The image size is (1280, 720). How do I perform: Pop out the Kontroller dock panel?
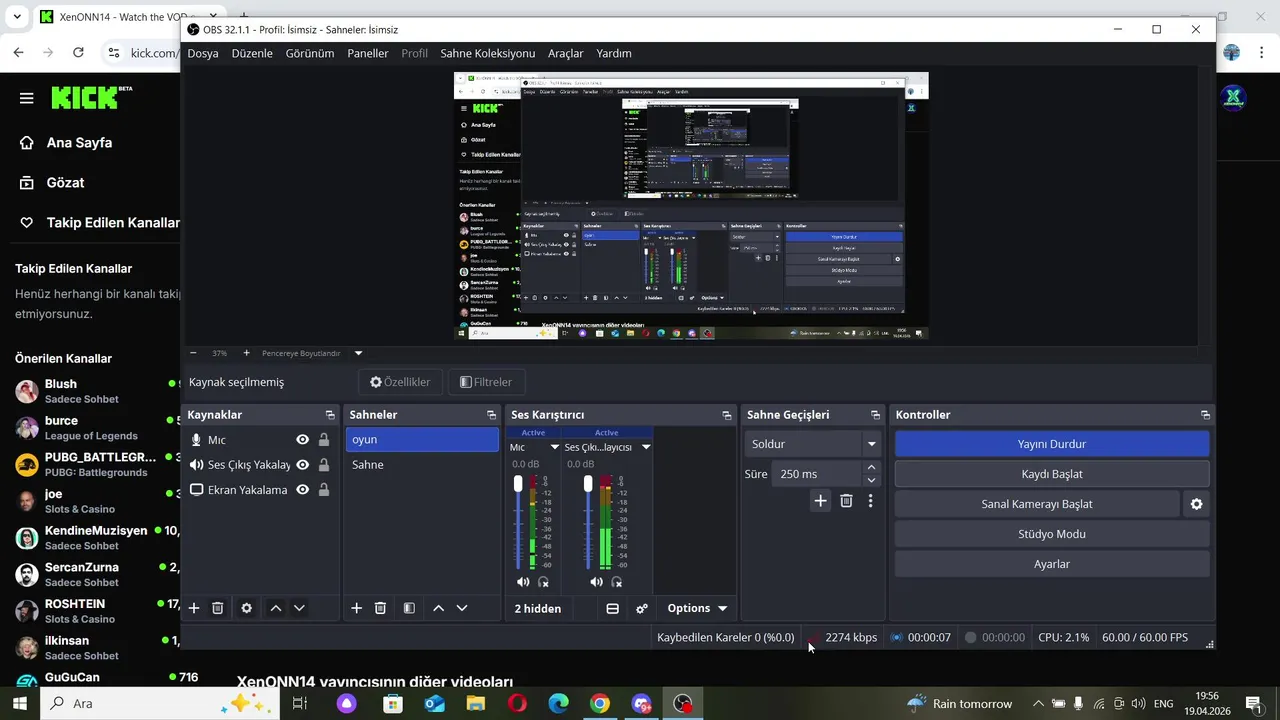coord(1205,415)
